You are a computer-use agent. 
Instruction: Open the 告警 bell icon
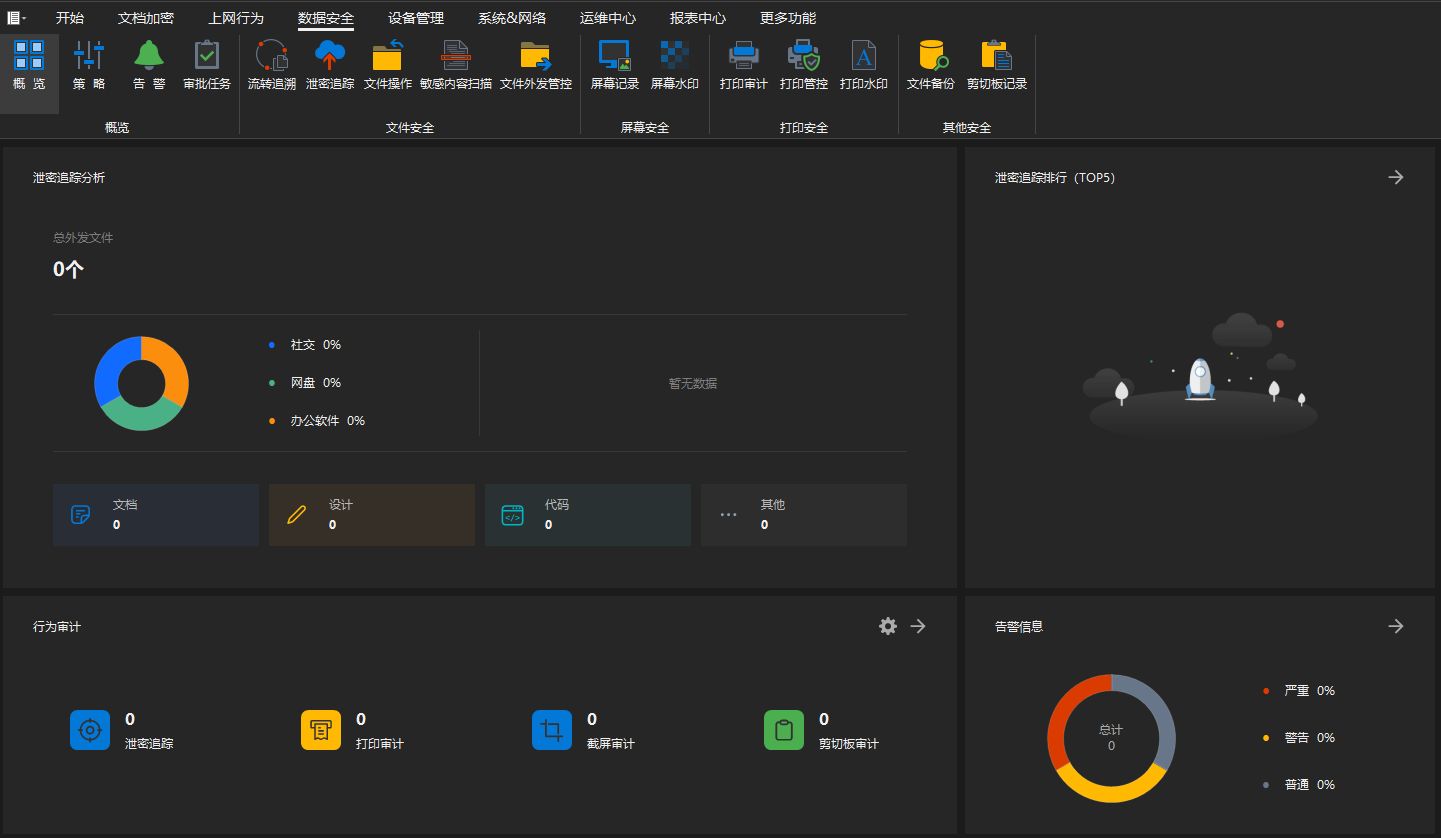[x=149, y=66]
